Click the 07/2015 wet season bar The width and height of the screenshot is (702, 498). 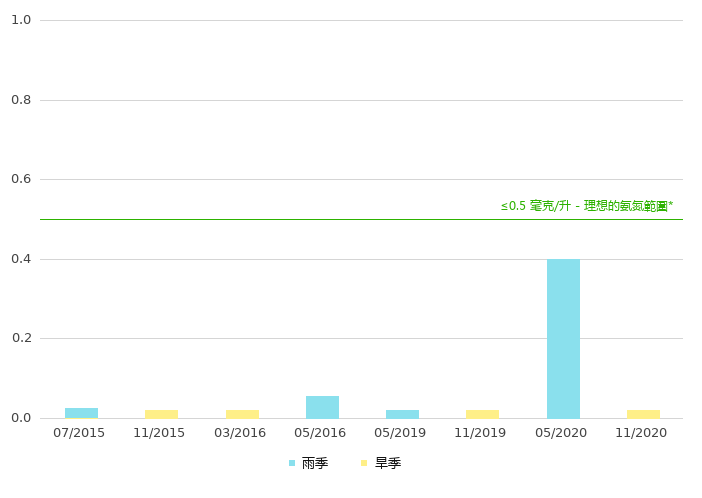coord(81,412)
